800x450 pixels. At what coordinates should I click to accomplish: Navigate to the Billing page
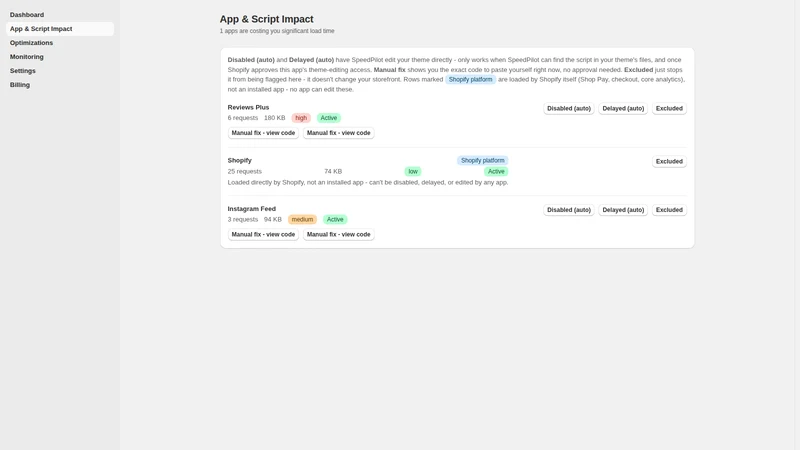pyautogui.click(x=20, y=85)
